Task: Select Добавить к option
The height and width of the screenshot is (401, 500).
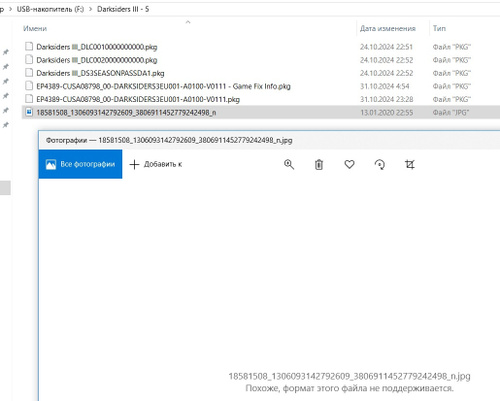Action: tap(163, 164)
